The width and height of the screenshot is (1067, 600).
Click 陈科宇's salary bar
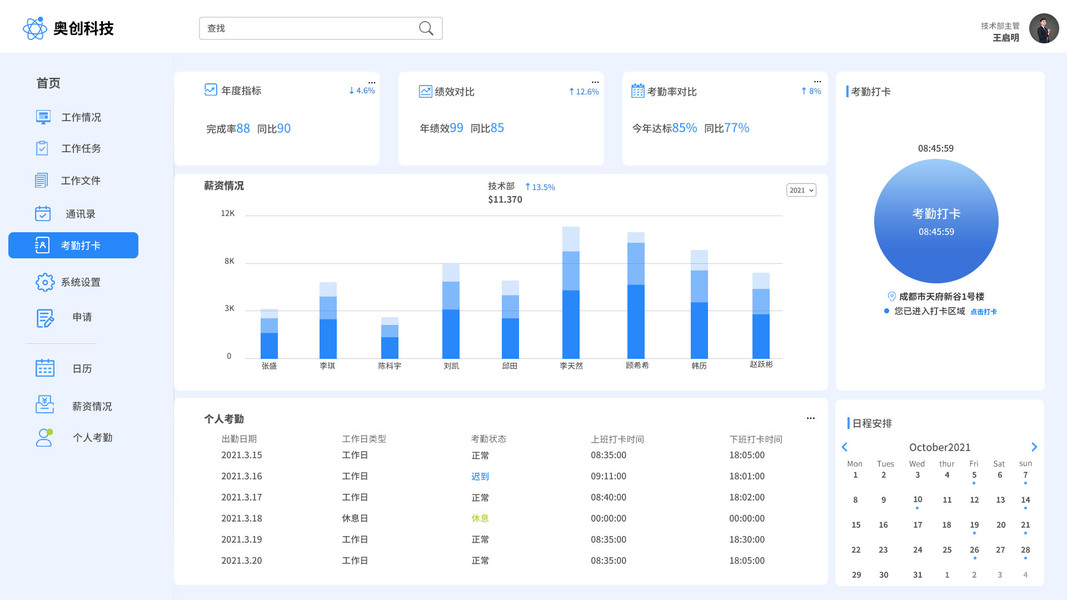click(390, 338)
